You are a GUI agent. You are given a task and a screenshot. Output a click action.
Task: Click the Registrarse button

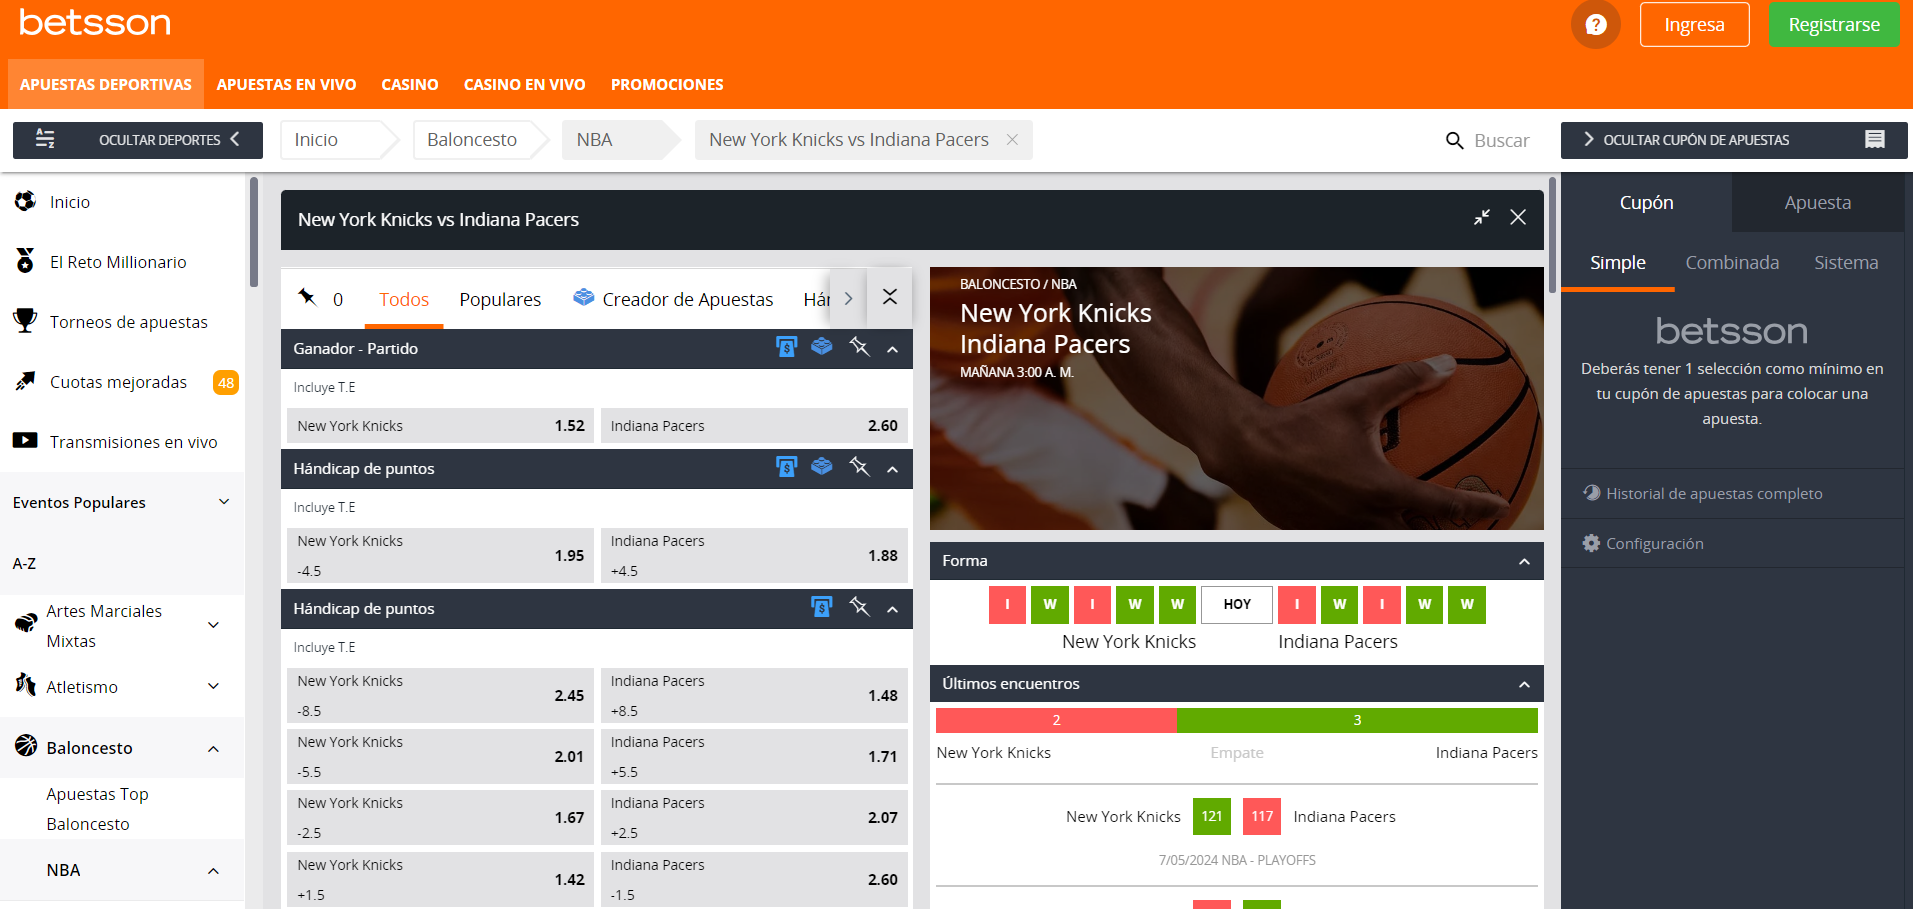point(1834,25)
